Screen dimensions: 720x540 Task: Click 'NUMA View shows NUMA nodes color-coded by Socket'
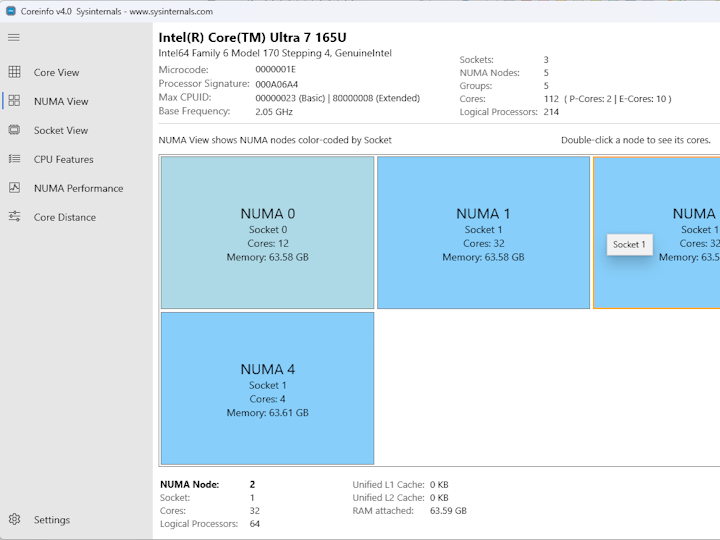(x=275, y=140)
